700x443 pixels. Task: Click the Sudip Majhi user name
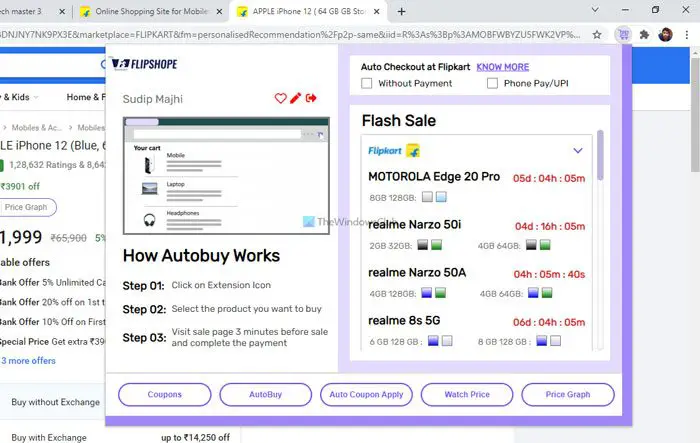(x=153, y=99)
